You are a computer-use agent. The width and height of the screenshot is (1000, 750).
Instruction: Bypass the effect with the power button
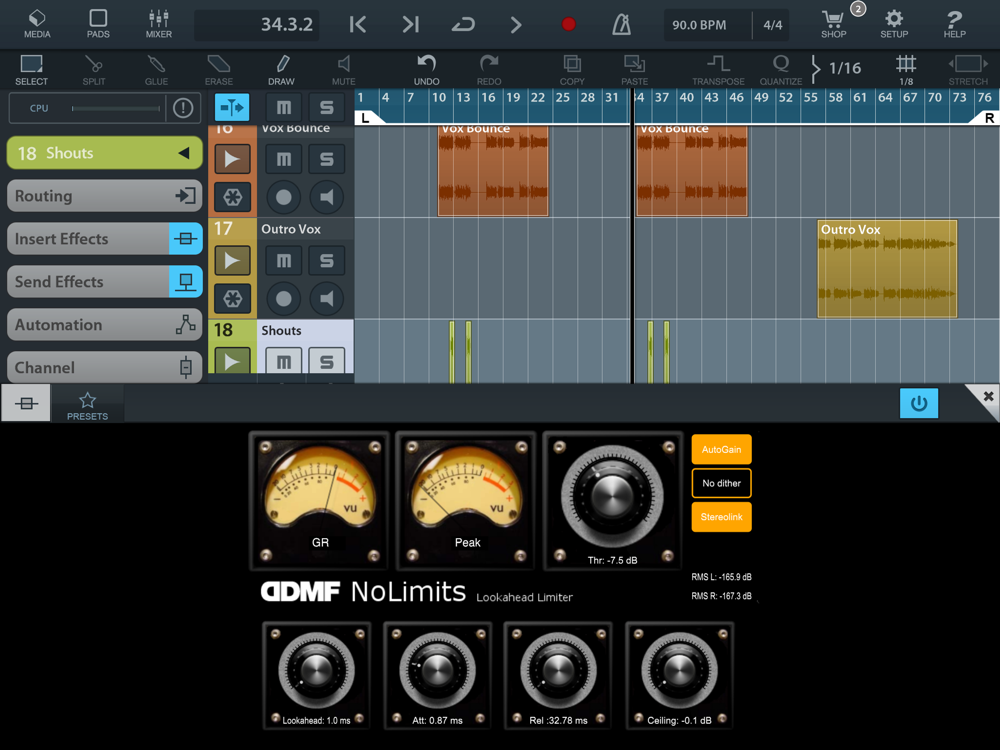918,403
